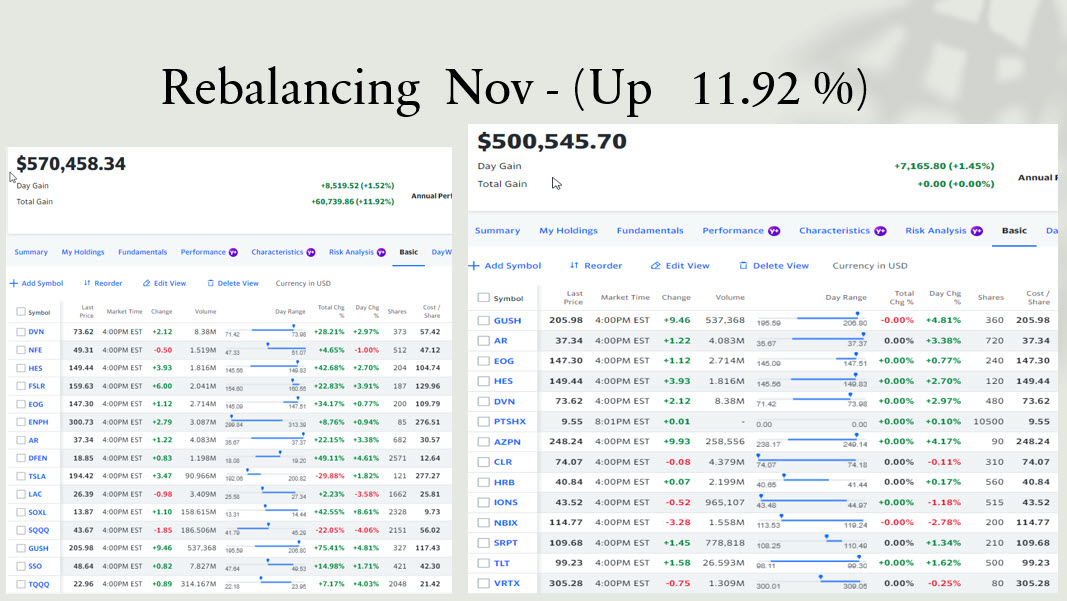Sort by Last Price column in right portfolio
1067x601 pixels.
[x=573, y=297]
